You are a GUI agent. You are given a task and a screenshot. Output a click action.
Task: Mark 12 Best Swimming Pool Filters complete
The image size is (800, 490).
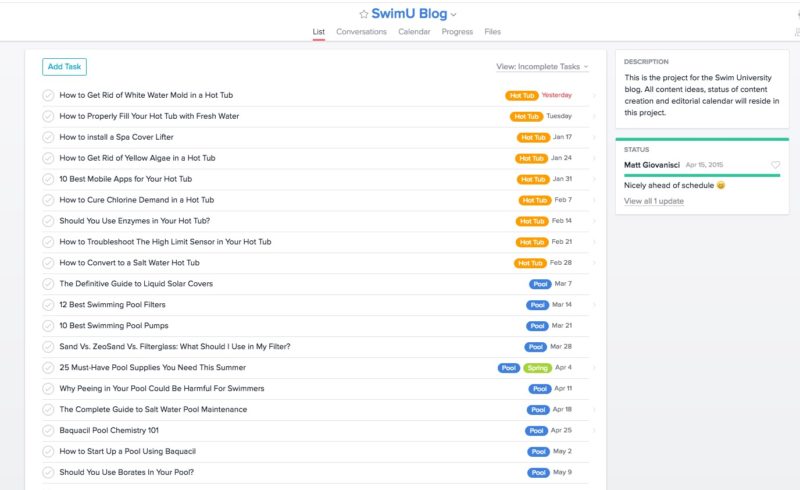48,305
